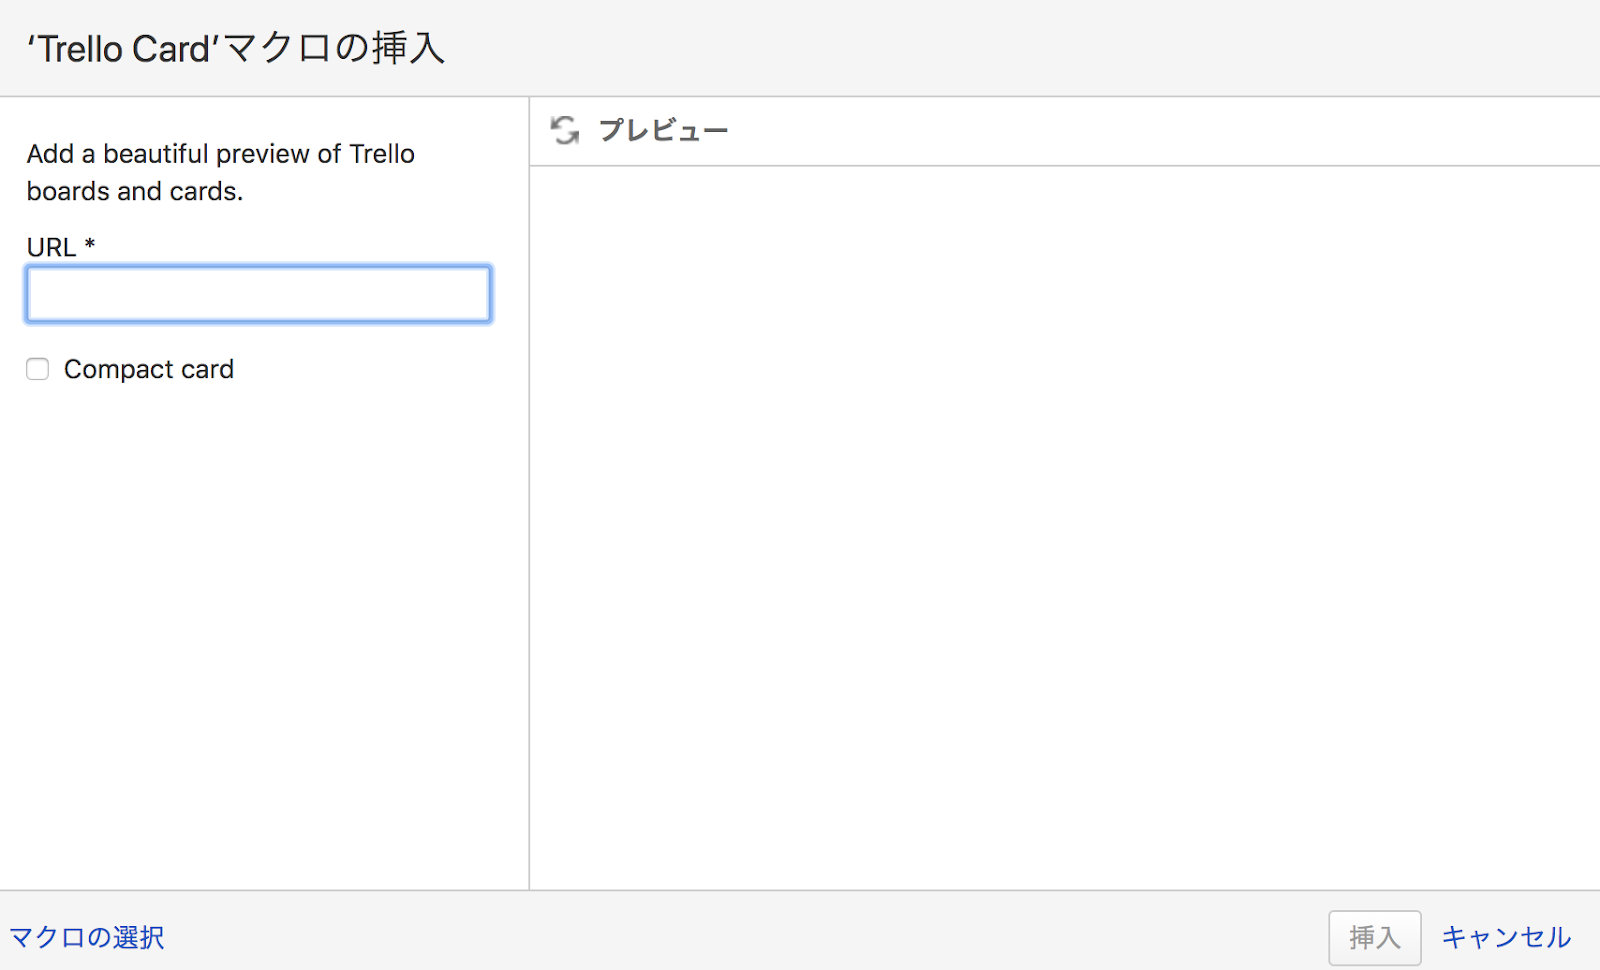Image resolution: width=1600 pixels, height=970 pixels.
Task: Tick the Compact card checkbox
Action: coord(38,369)
